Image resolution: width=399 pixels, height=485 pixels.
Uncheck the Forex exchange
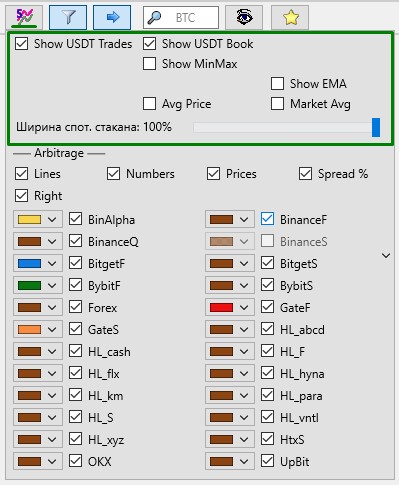75,307
